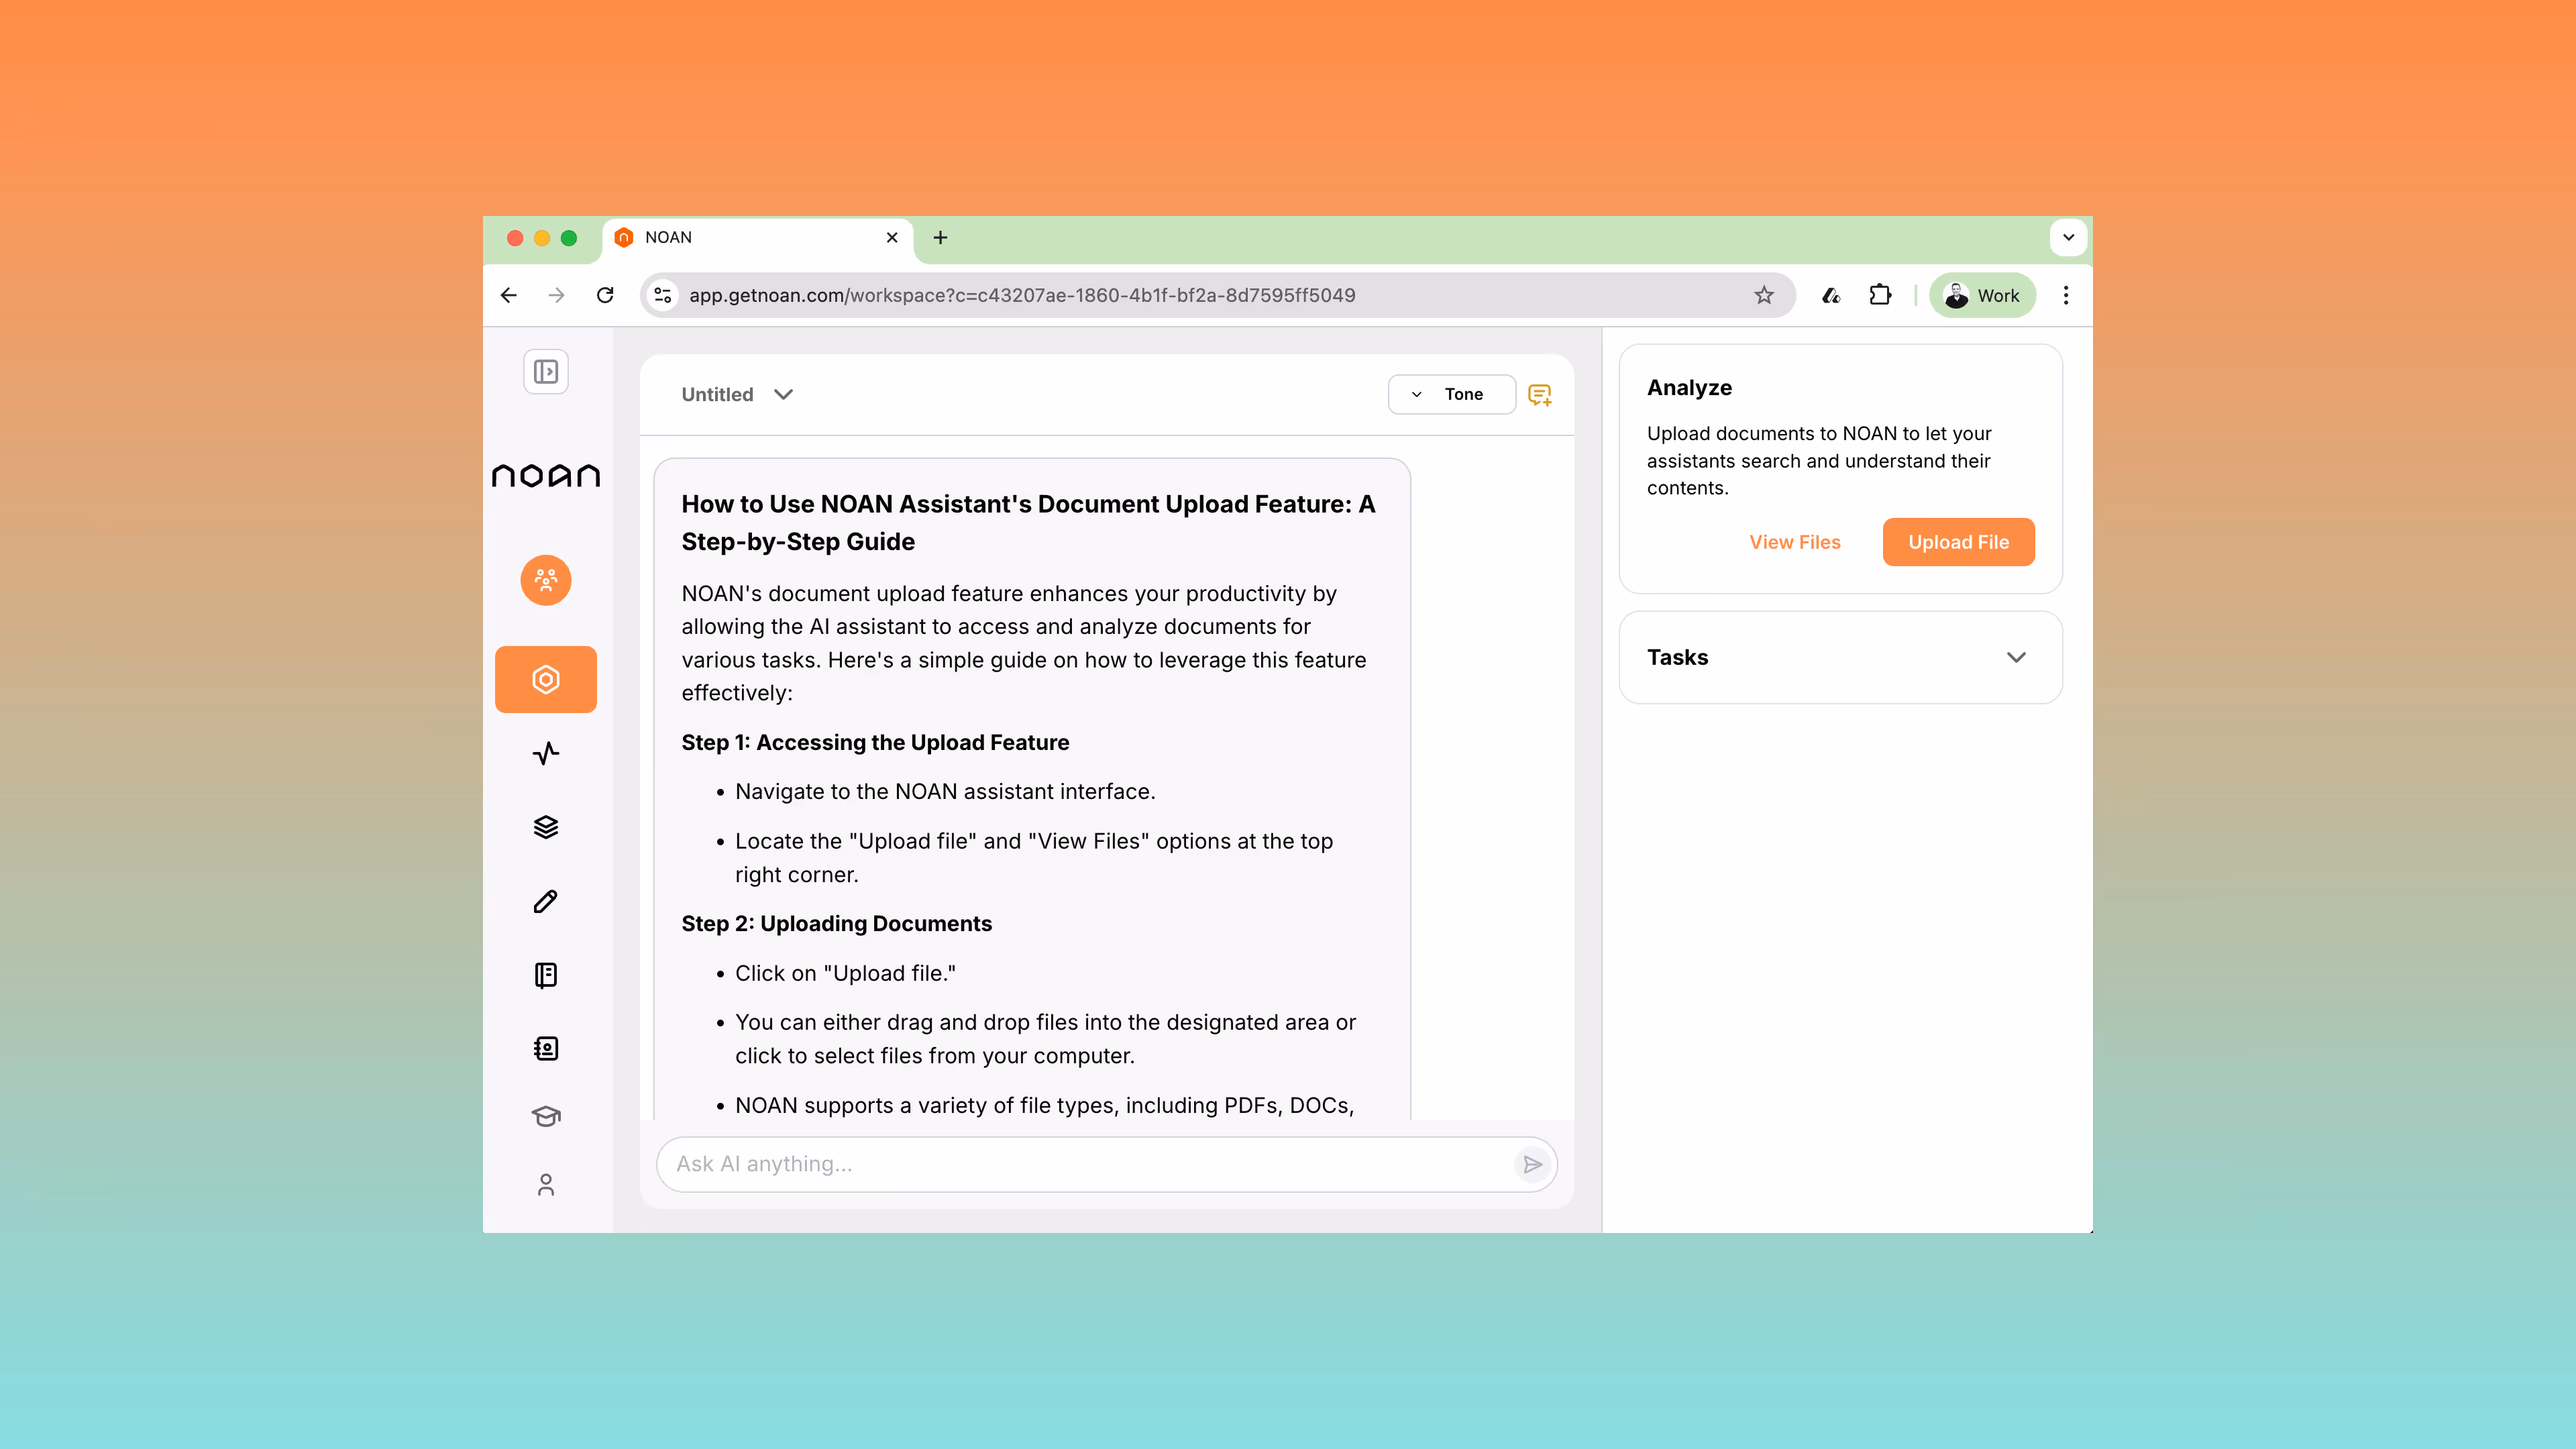This screenshot has height=1449, width=2576.
Task: Open the browser extensions puzzle icon
Action: [x=1880, y=295]
